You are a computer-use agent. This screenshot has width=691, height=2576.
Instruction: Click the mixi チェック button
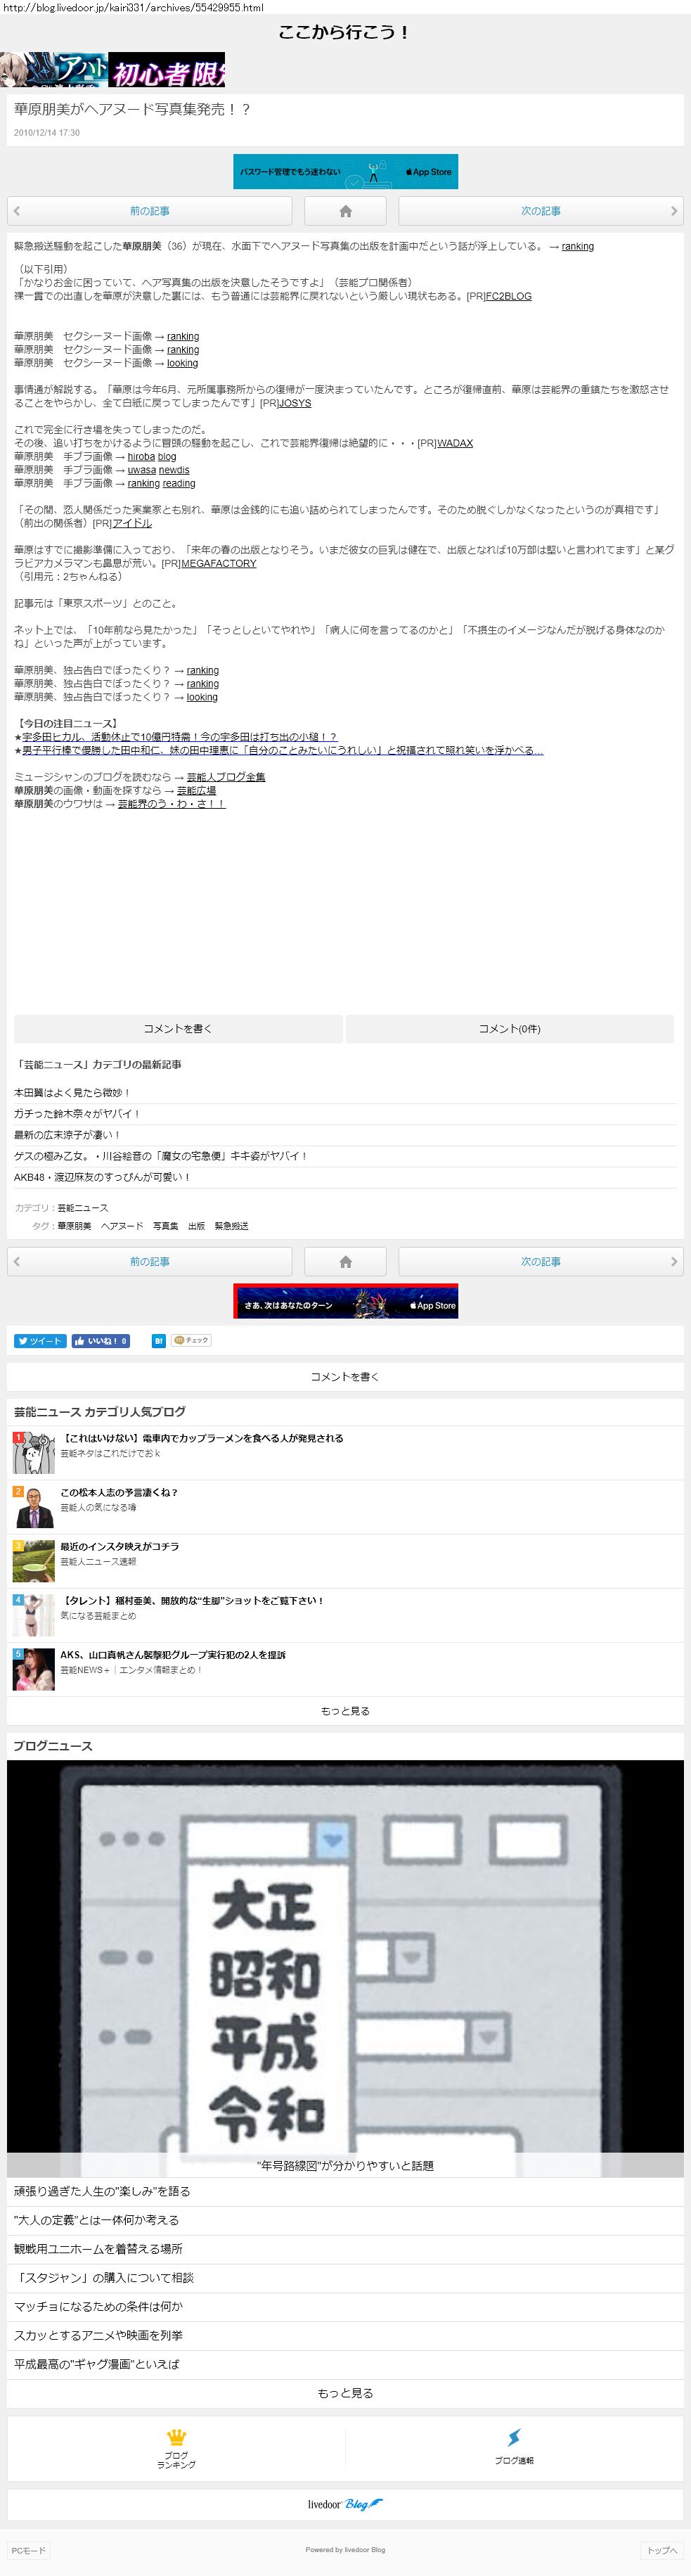click(x=191, y=1340)
